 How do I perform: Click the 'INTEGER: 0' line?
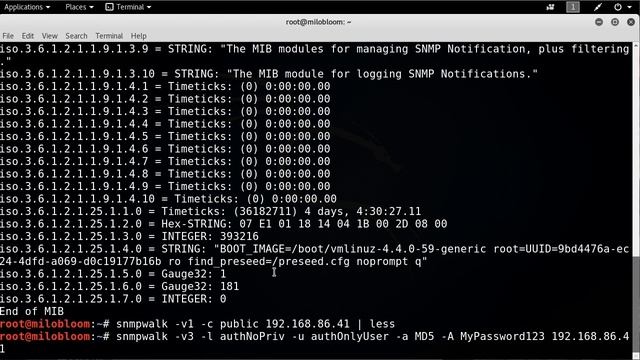coord(113,299)
